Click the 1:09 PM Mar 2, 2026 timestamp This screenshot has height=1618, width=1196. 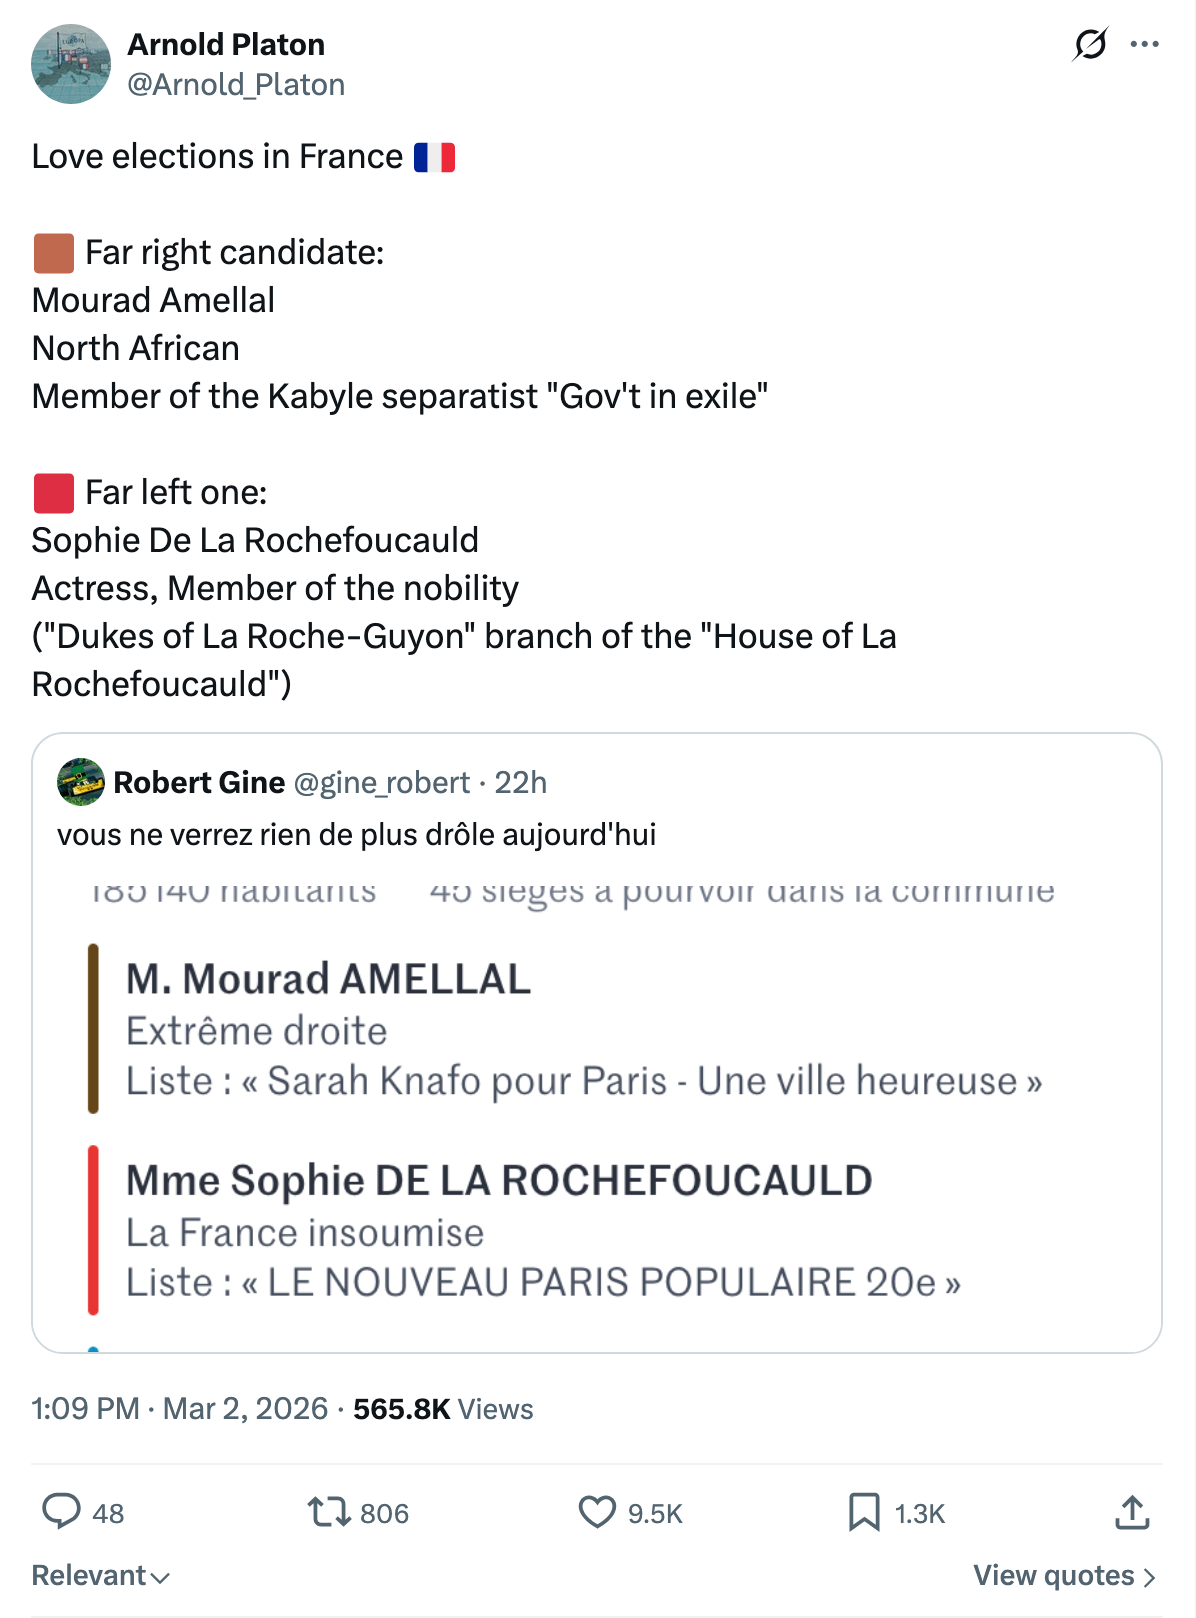point(180,1408)
